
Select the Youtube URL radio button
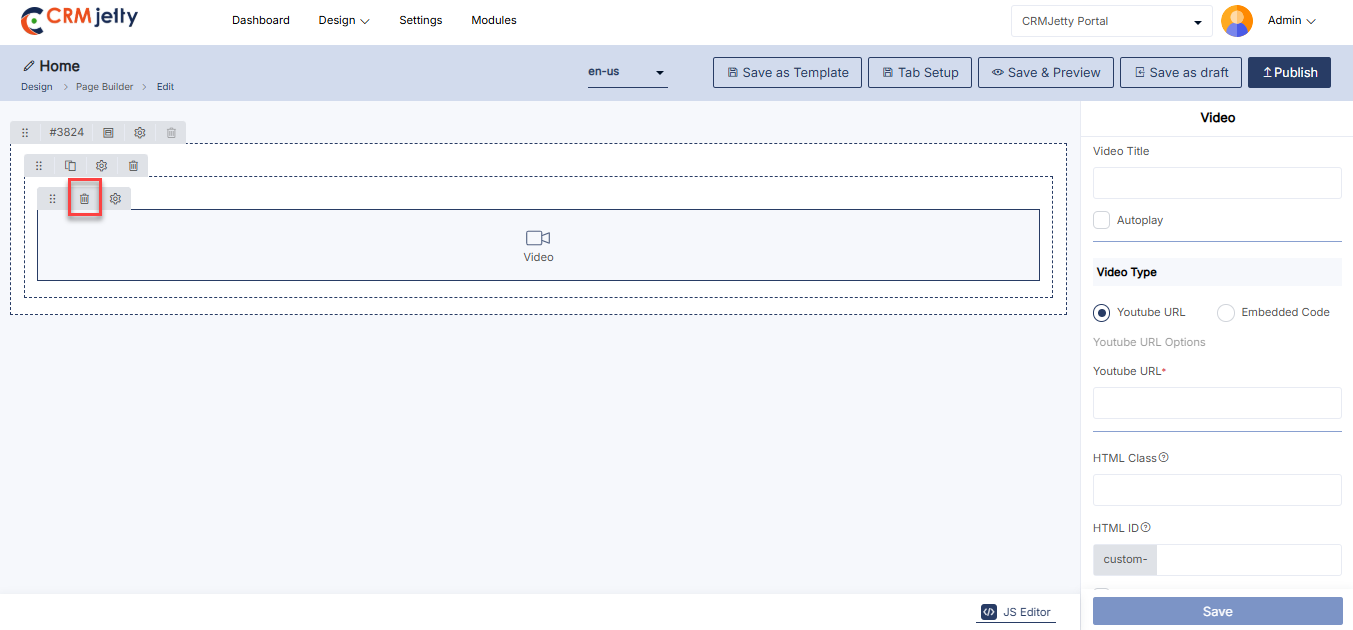tap(1102, 313)
